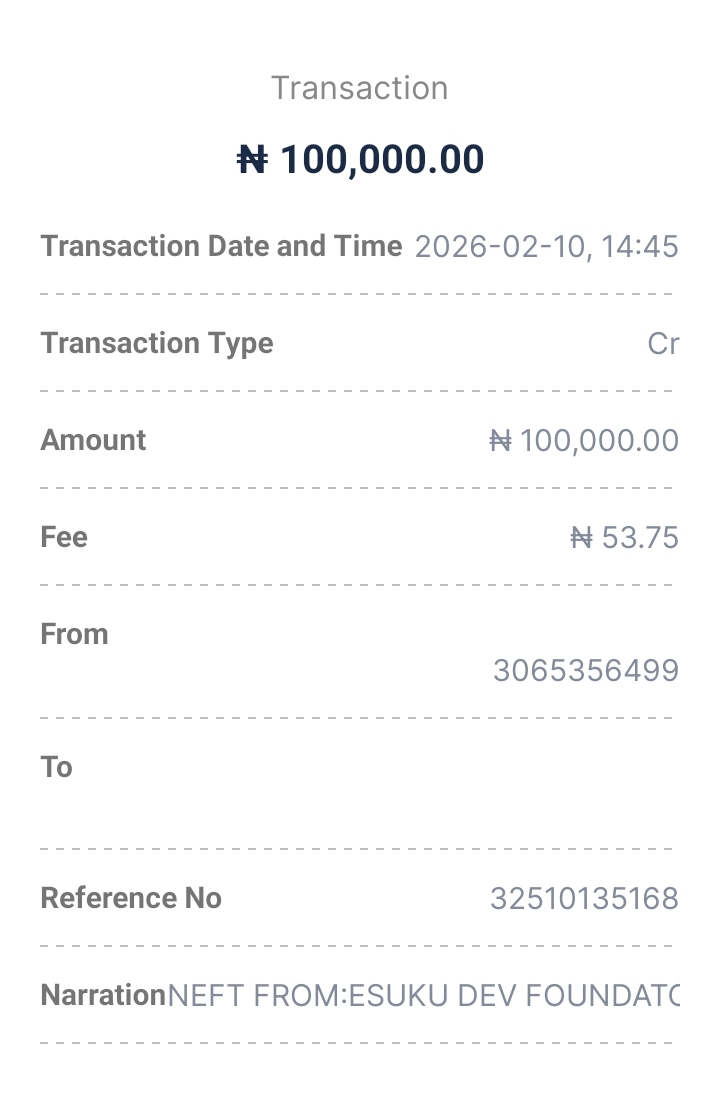The height and width of the screenshot is (1096, 720).
Task: Click the Cr transaction type value
Action: 663,343
